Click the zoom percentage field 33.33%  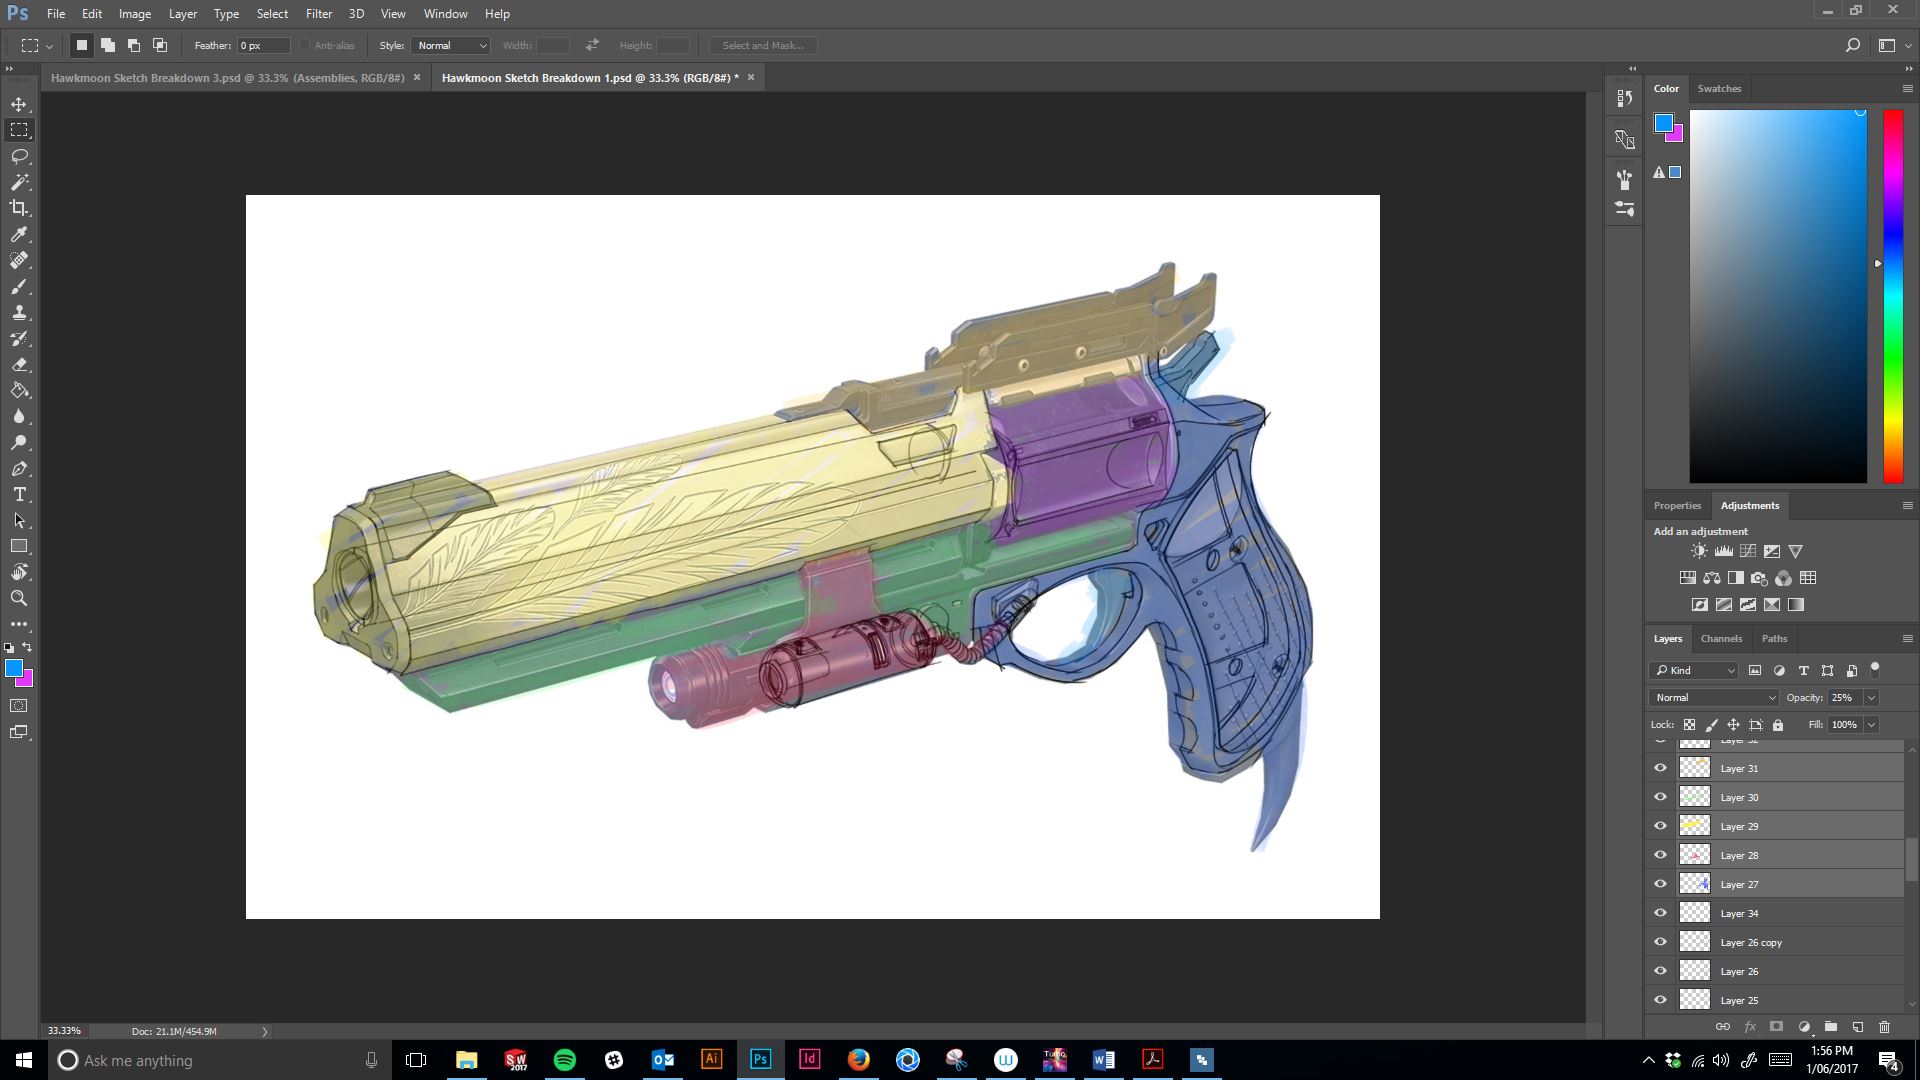[x=64, y=1031]
